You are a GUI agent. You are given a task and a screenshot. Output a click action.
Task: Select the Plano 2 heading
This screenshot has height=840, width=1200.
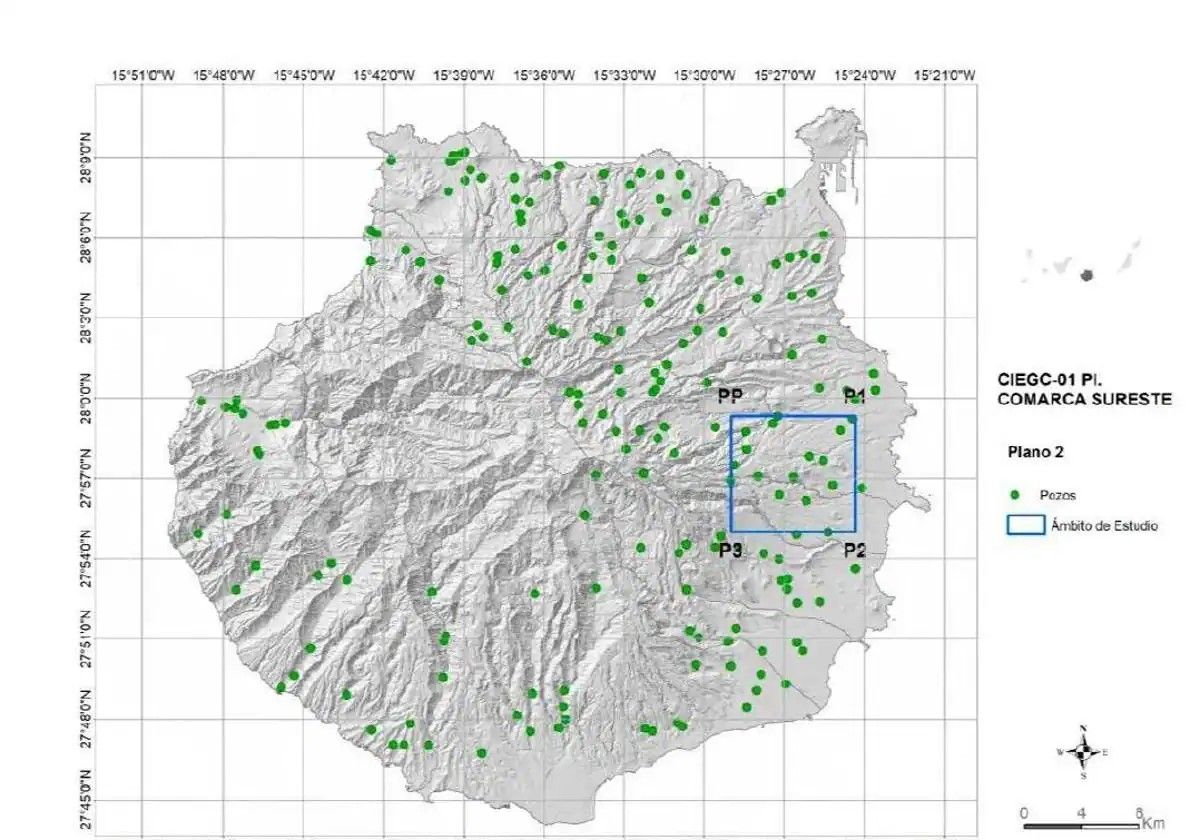[x=1034, y=452]
